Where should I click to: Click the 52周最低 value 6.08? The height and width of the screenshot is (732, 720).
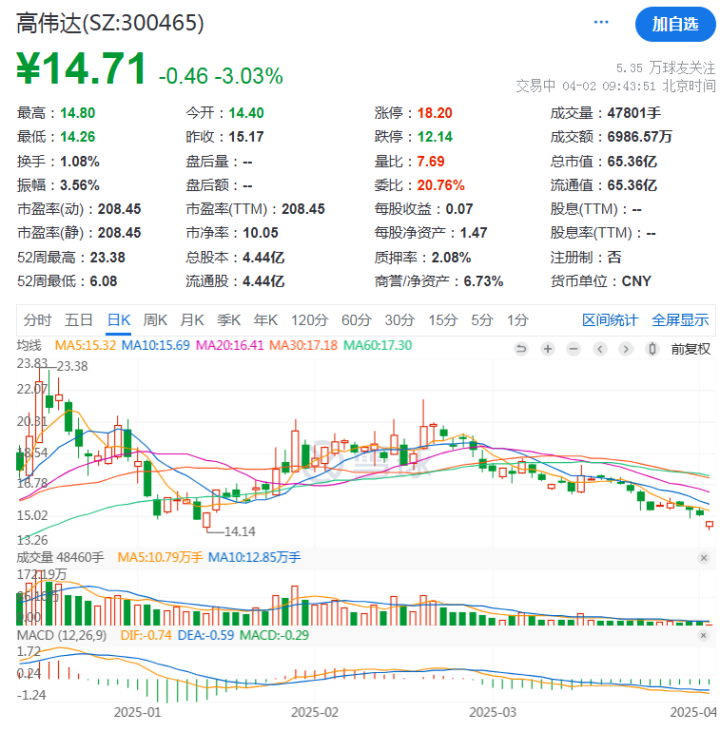point(103,281)
